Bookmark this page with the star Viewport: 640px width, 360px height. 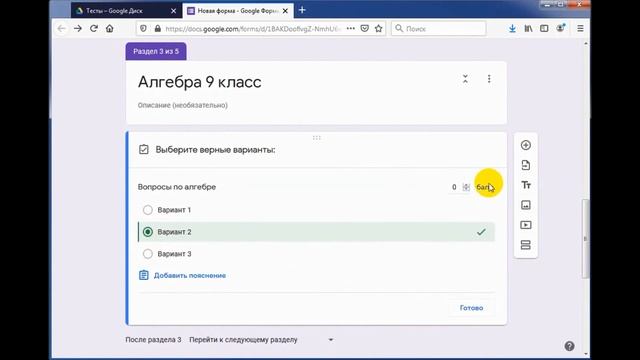[x=379, y=29]
